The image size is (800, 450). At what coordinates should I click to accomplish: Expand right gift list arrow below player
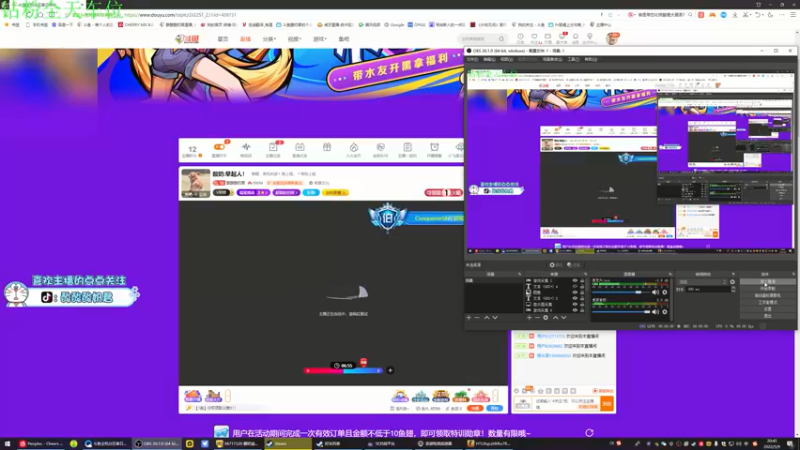(495, 395)
